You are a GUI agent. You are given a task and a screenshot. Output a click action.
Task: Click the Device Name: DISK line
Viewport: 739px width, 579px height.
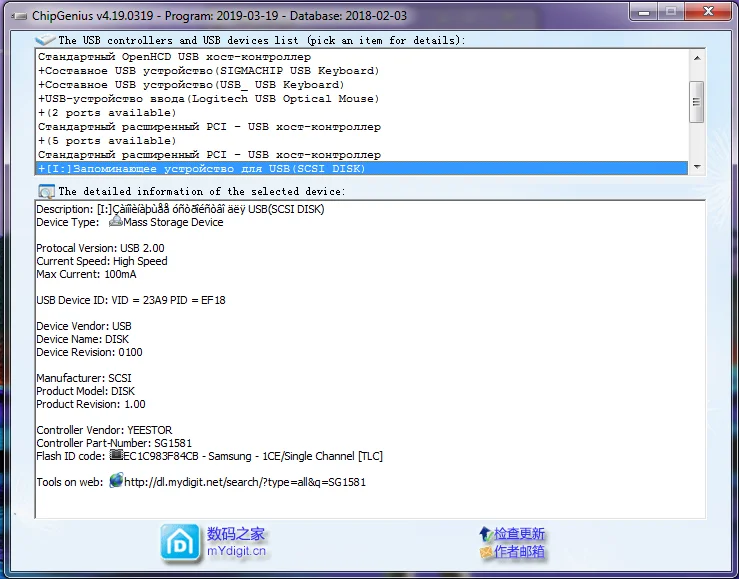[x=82, y=339]
